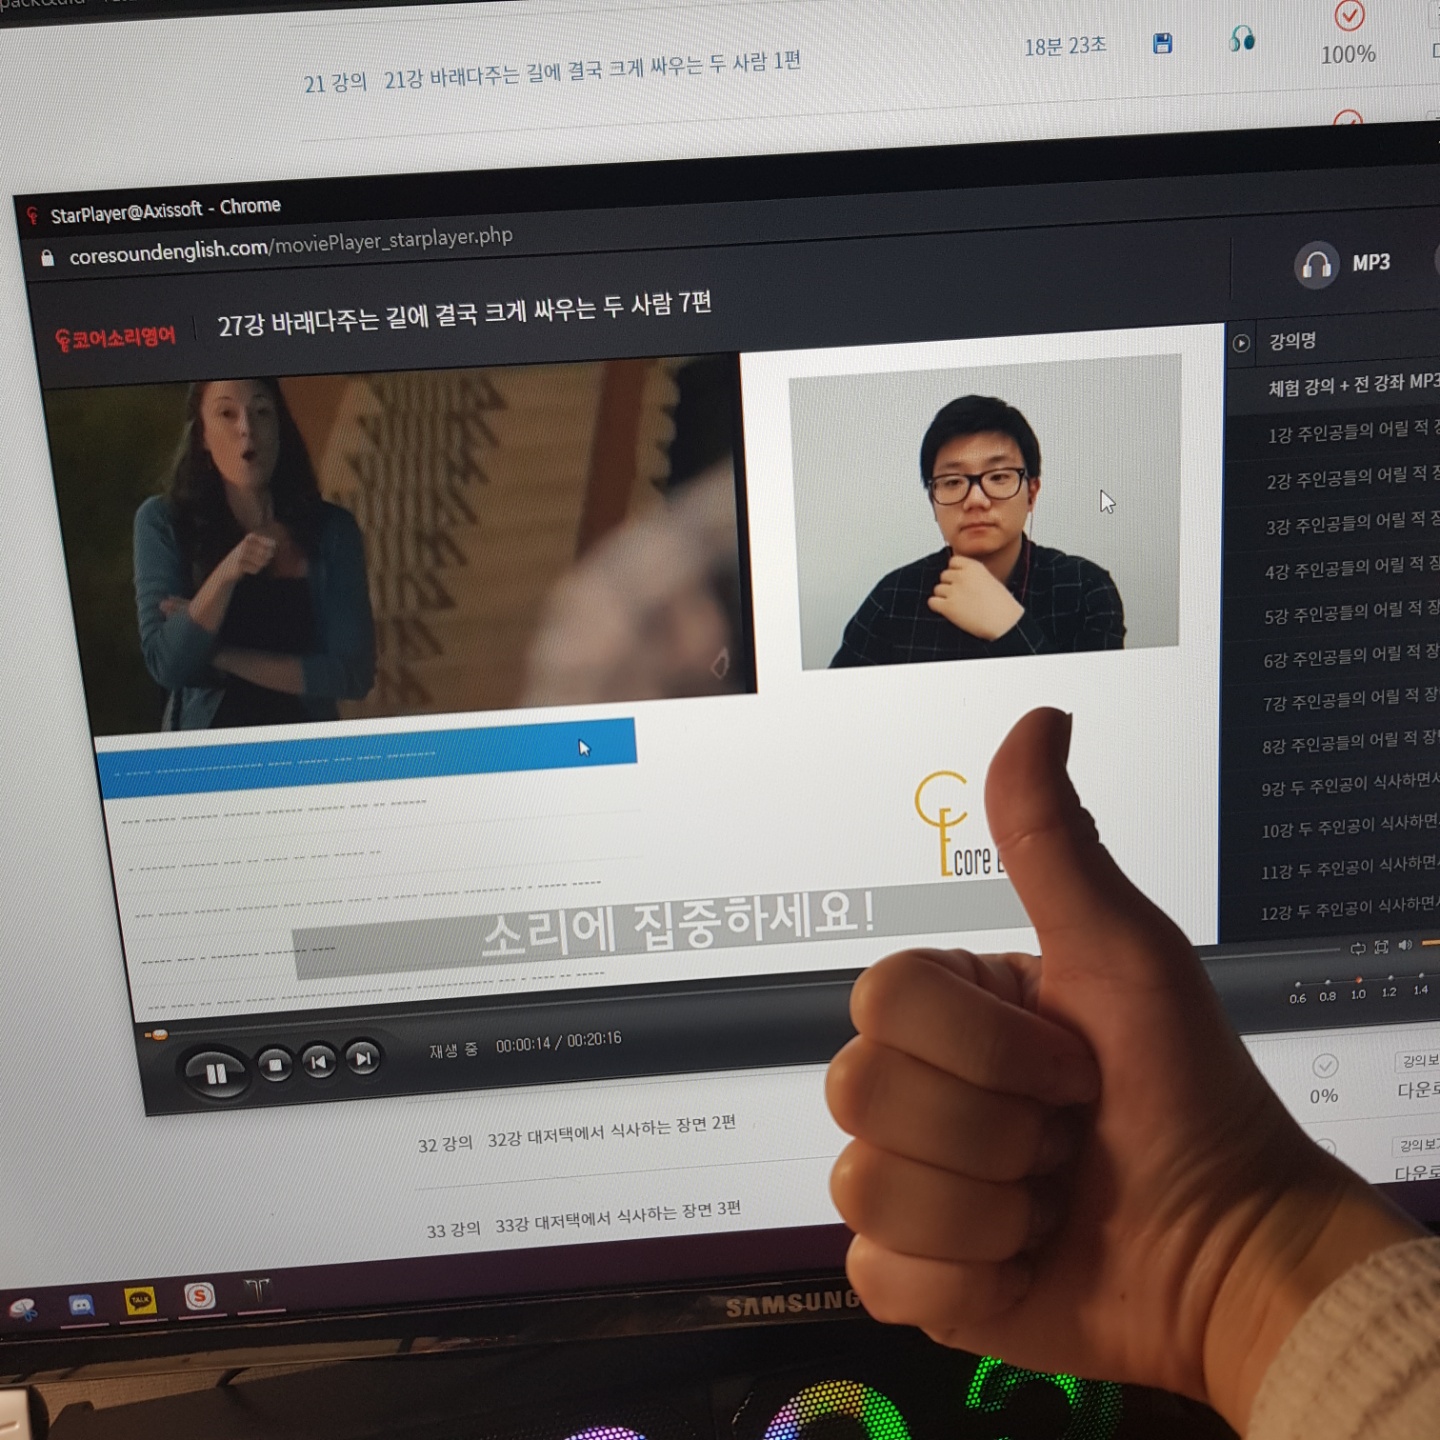The image size is (1440, 1440).
Task: Click 체험 강의 + 전 강좌 MP3 header
Action: pos(1353,384)
